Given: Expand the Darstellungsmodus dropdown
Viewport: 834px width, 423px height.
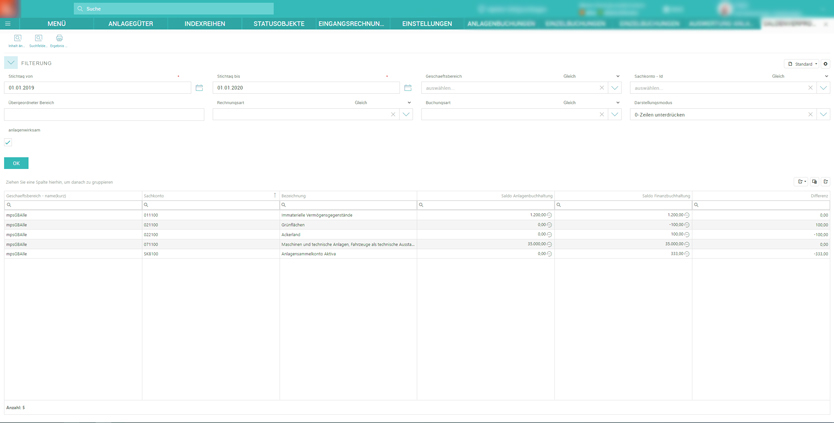Looking at the screenshot, I should pyautogui.click(x=823, y=115).
